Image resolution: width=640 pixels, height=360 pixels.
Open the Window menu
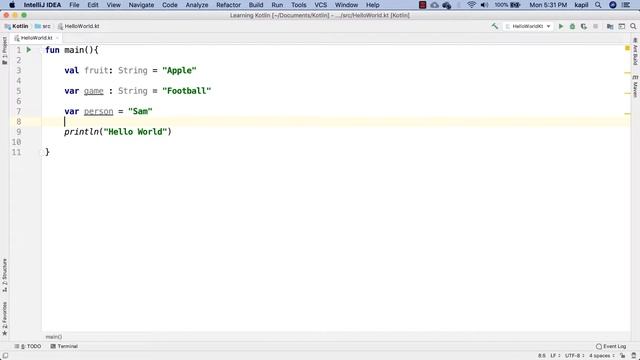pos(346,5)
